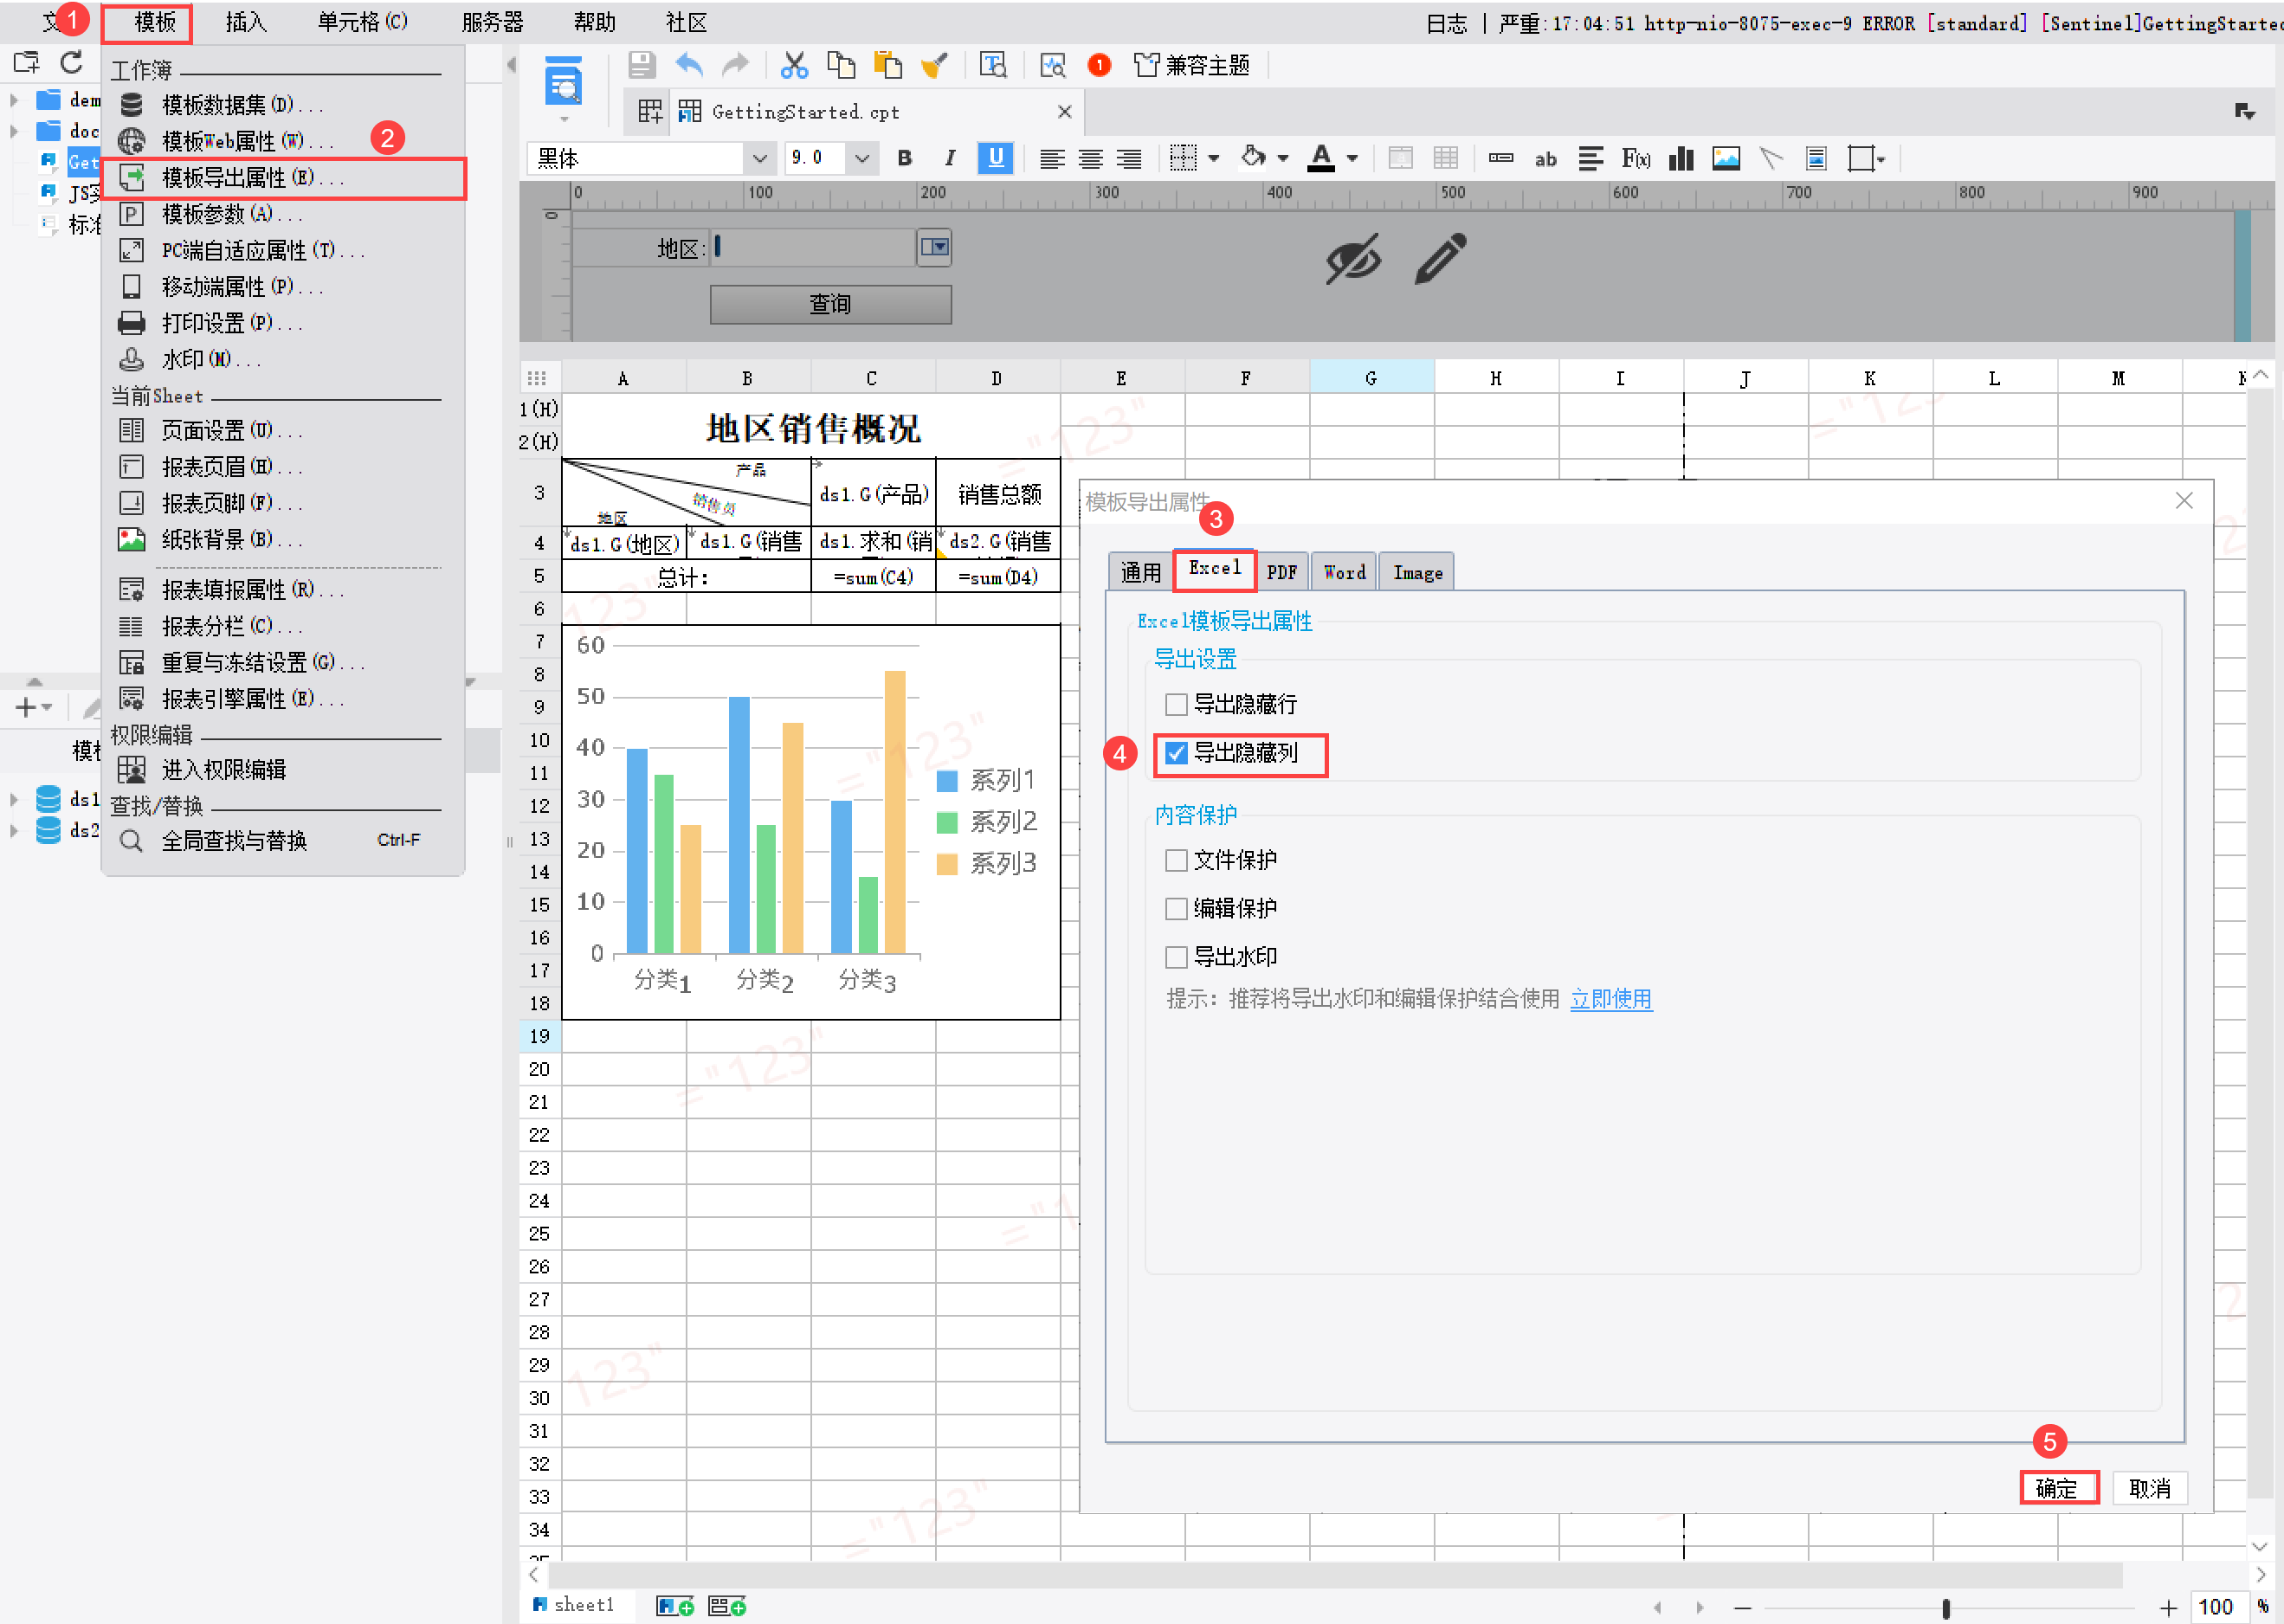The image size is (2284, 1624).
Task: Open the font name dropdown 黑体
Action: pos(759,158)
